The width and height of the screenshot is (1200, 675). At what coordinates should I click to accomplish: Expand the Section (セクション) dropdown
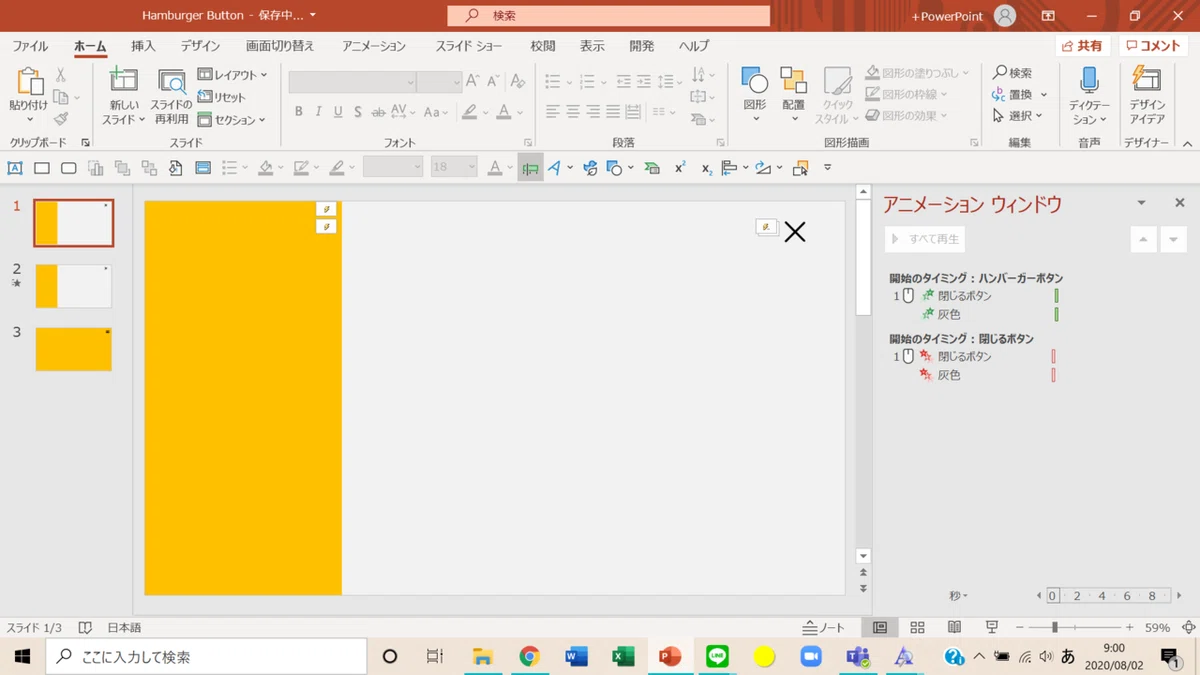[232, 120]
